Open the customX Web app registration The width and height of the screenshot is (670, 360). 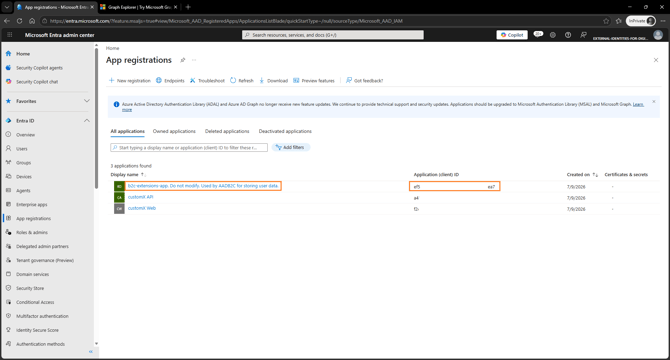pyautogui.click(x=142, y=208)
